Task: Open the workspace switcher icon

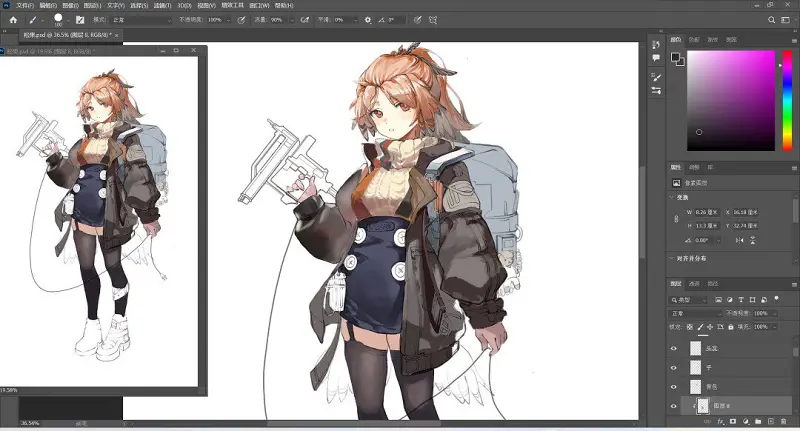Action: coord(786,20)
